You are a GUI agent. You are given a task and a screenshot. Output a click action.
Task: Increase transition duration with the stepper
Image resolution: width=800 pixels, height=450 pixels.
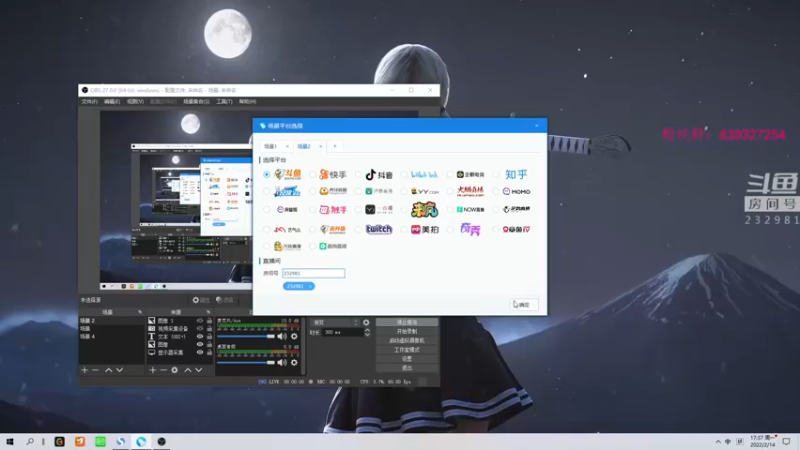(367, 330)
